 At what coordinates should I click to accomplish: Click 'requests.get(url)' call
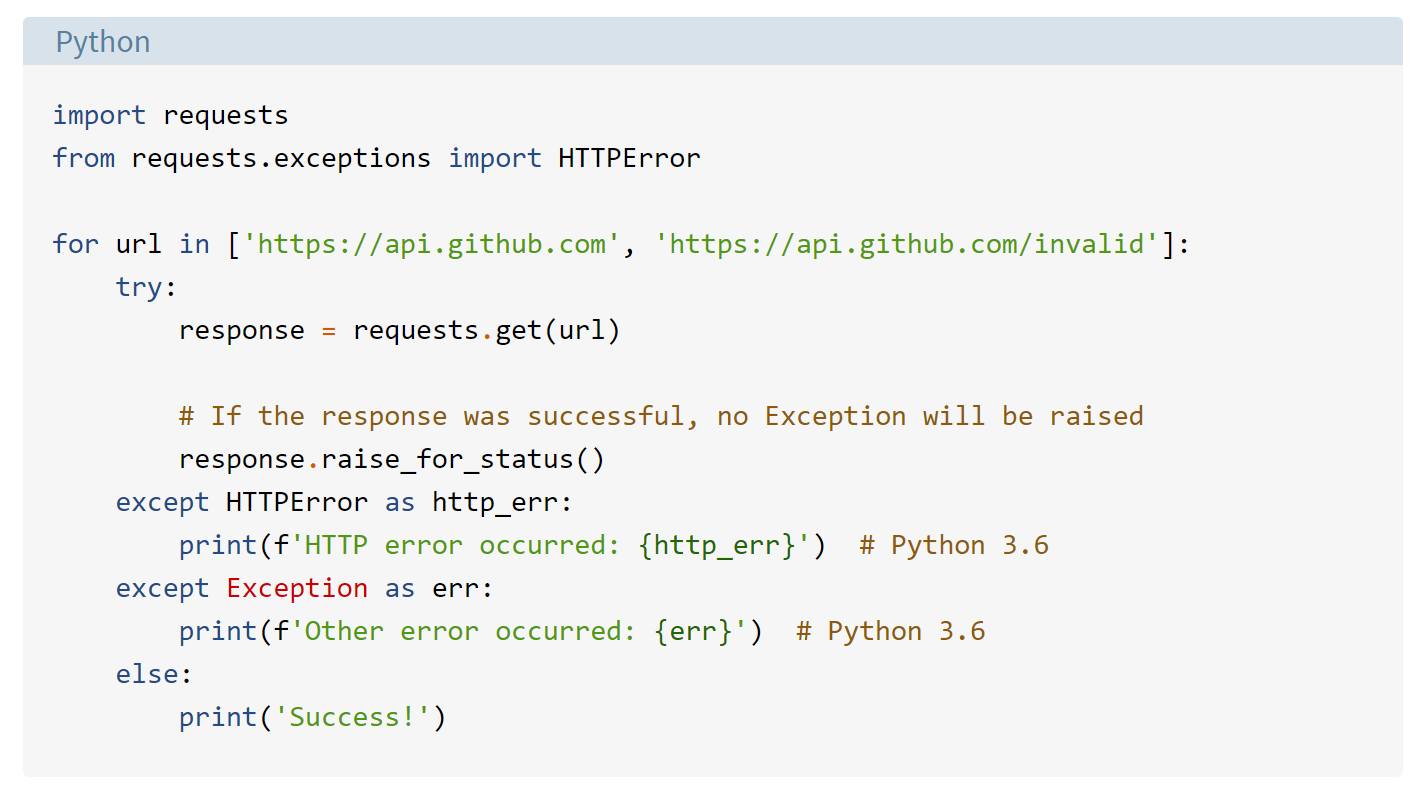(x=486, y=330)
